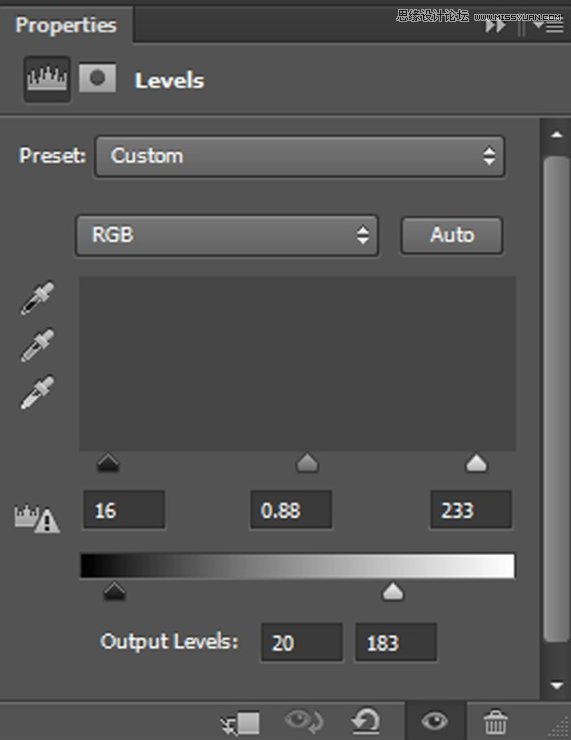The image size is (571, 740).
Task: Select the Levels adjustment histogram icon
Action: (x=47, y=79)
